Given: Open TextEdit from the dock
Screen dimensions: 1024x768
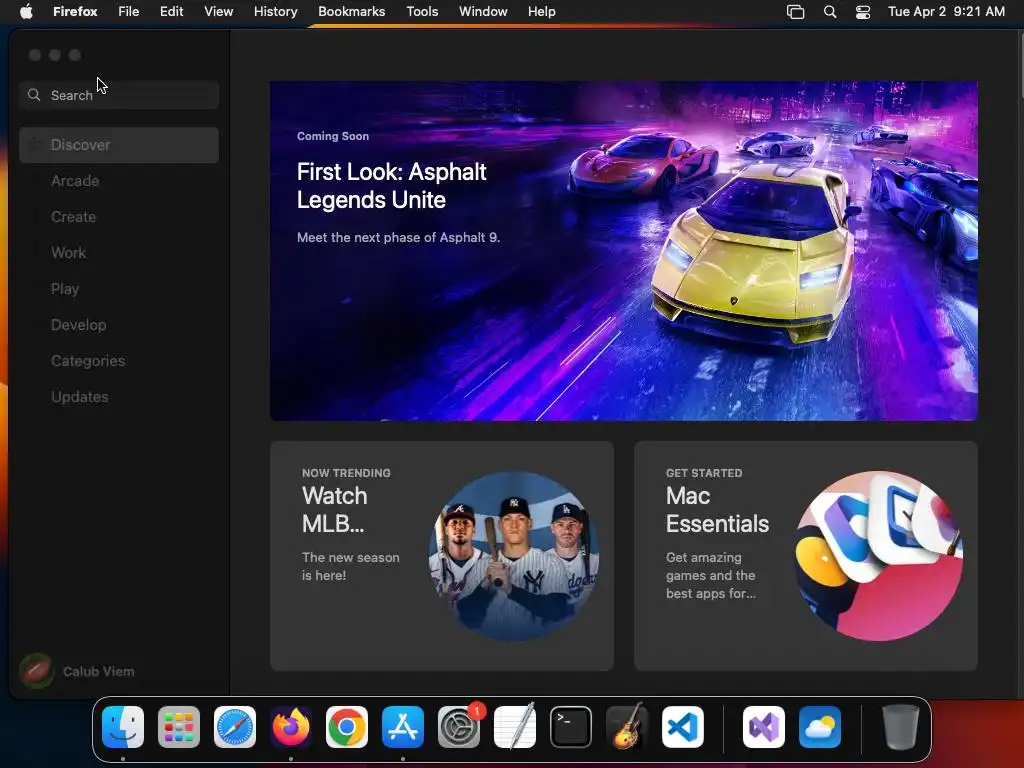Looking at the screenshot, I should [515, 727].
